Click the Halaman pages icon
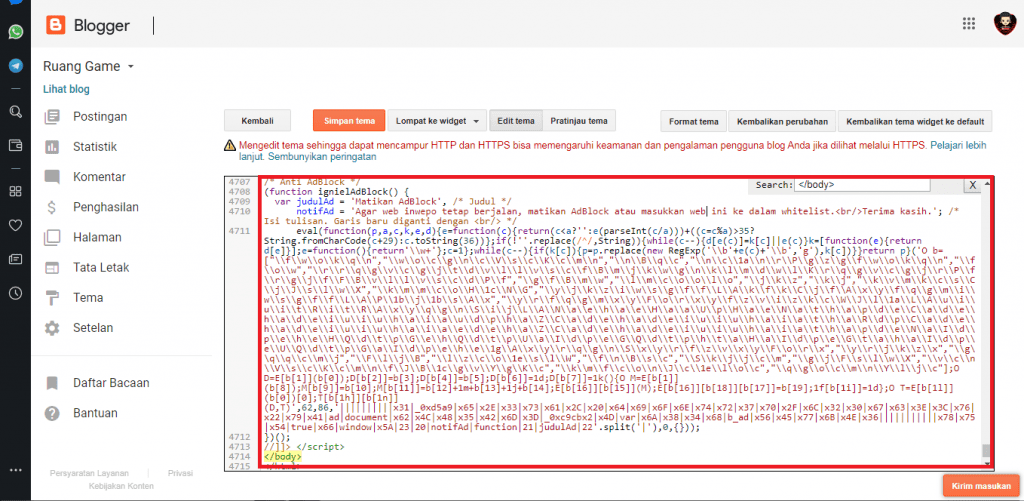Image resolution: width=1024 pixels, height=501 pixels. click(52, 237)
